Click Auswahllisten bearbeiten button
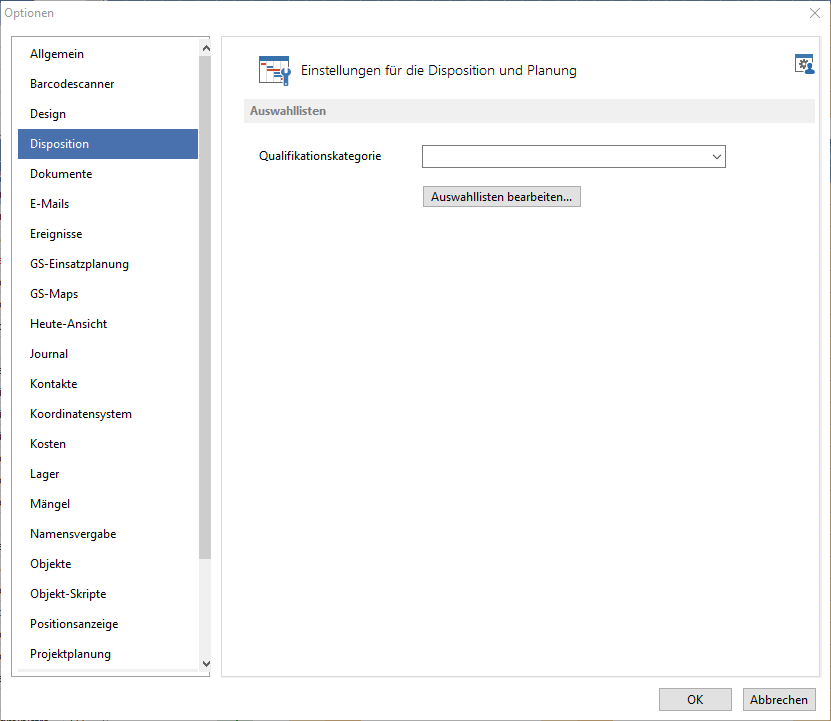831x721 pixels. pyautogui.click(x=501, y=197)
